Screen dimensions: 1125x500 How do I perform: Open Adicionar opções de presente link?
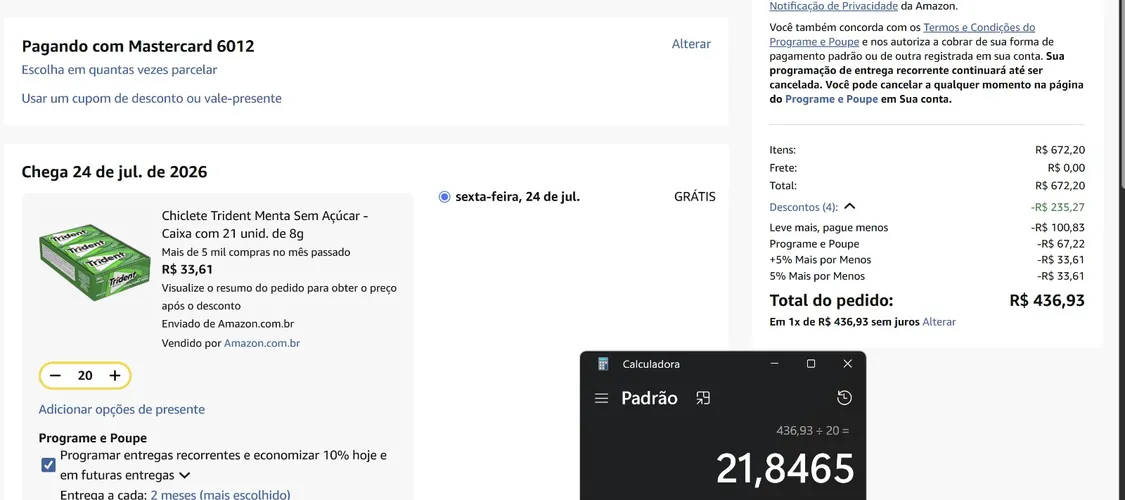121,410
